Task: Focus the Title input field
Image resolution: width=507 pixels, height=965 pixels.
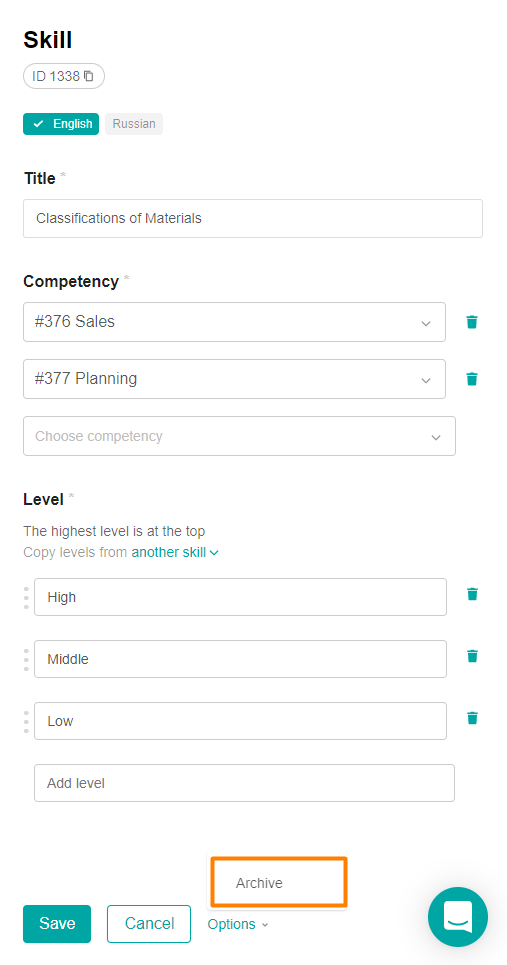Action: point(253,218)
